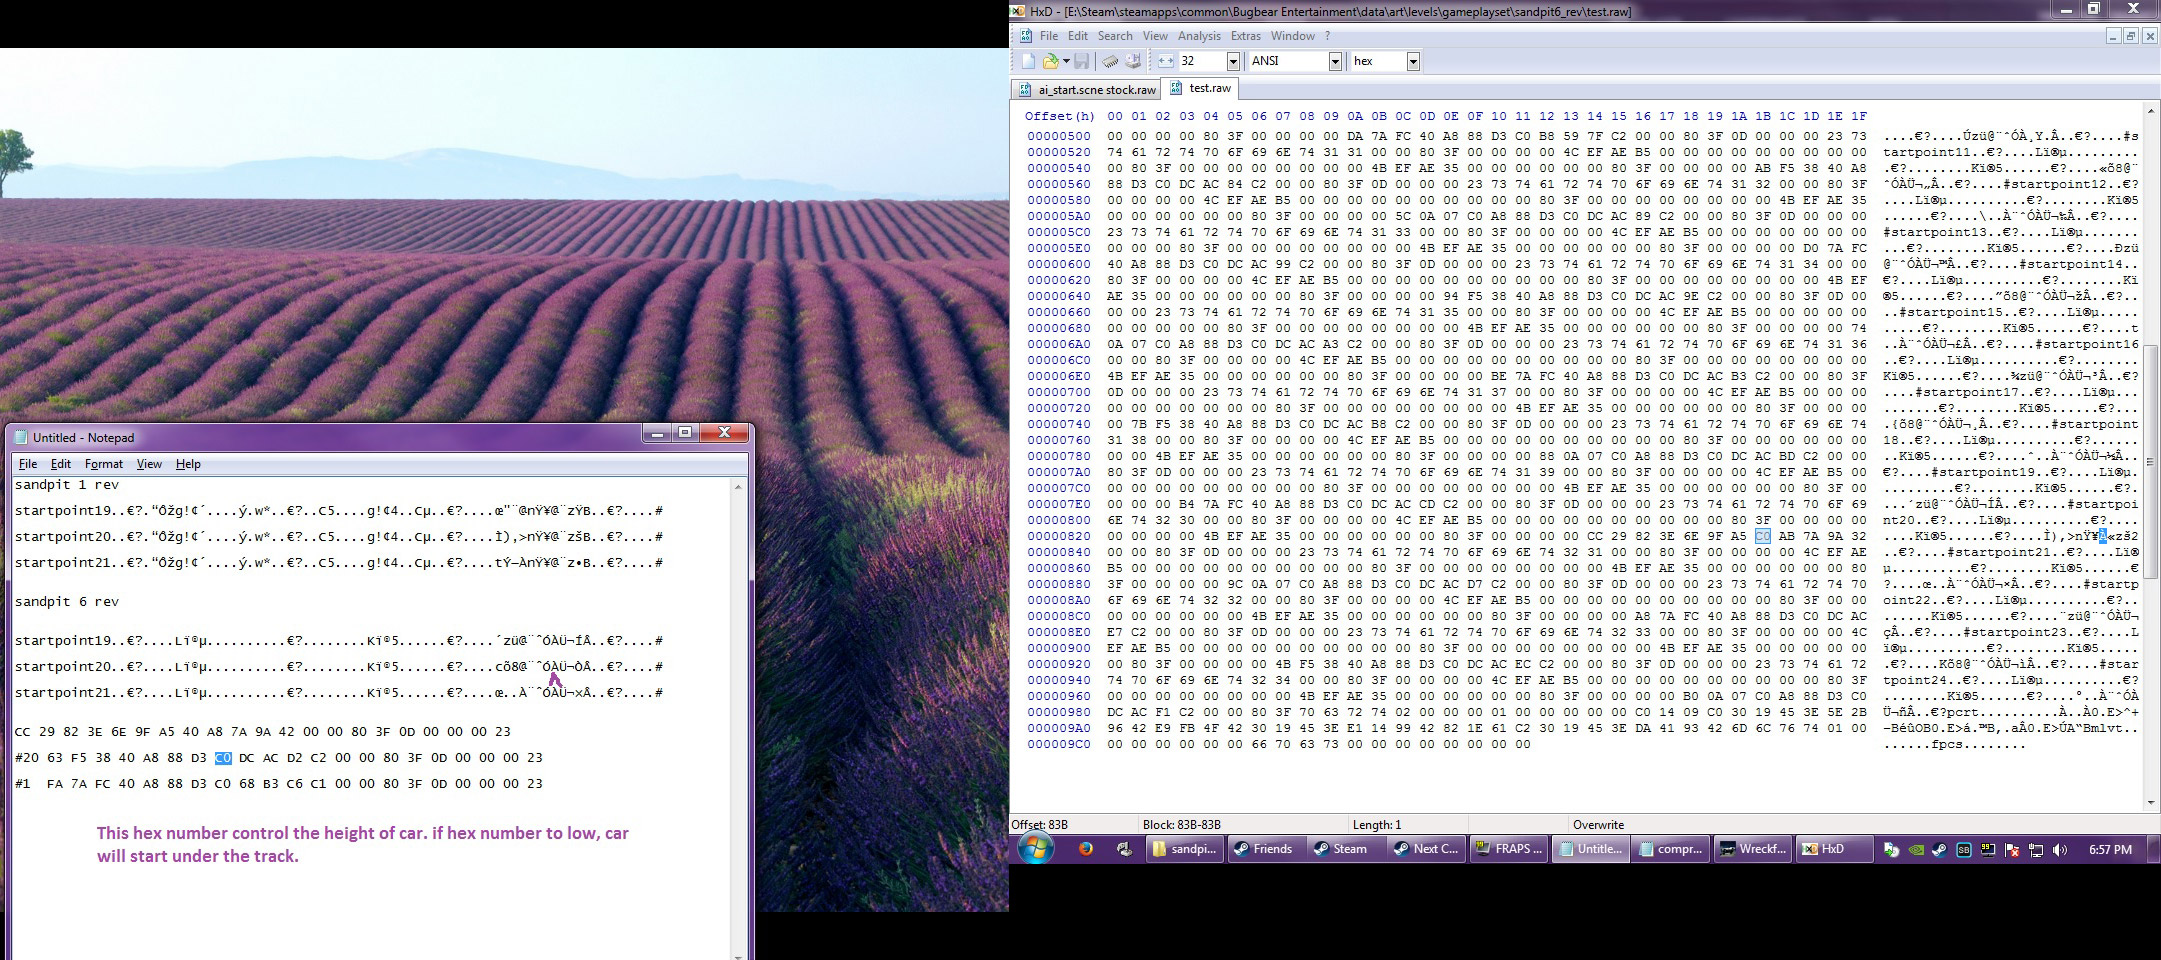Click the Action Center flag tray icon
Image resolution: width=2161 pixels, height=960 pixels.
pyautogui.click(x=2011, y=850)
